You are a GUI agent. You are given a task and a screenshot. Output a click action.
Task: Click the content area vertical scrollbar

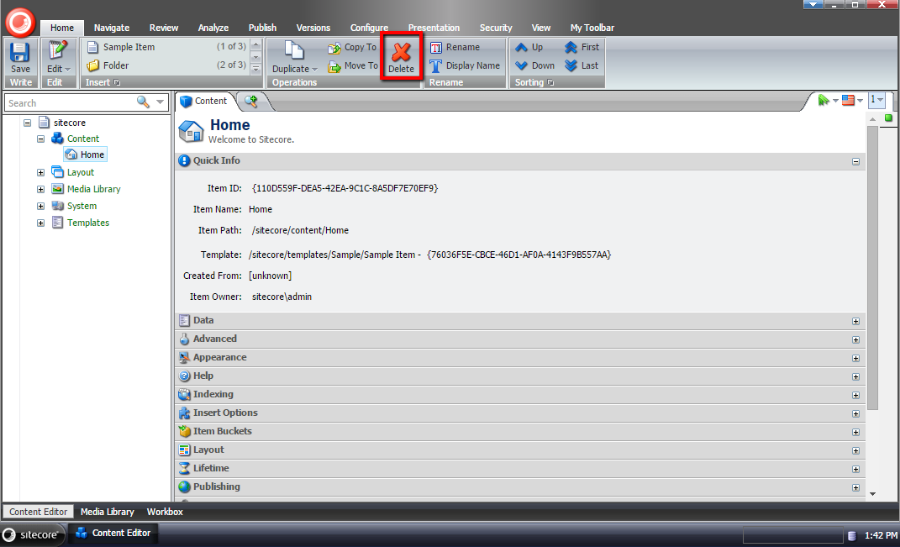[x=872, y=267]
